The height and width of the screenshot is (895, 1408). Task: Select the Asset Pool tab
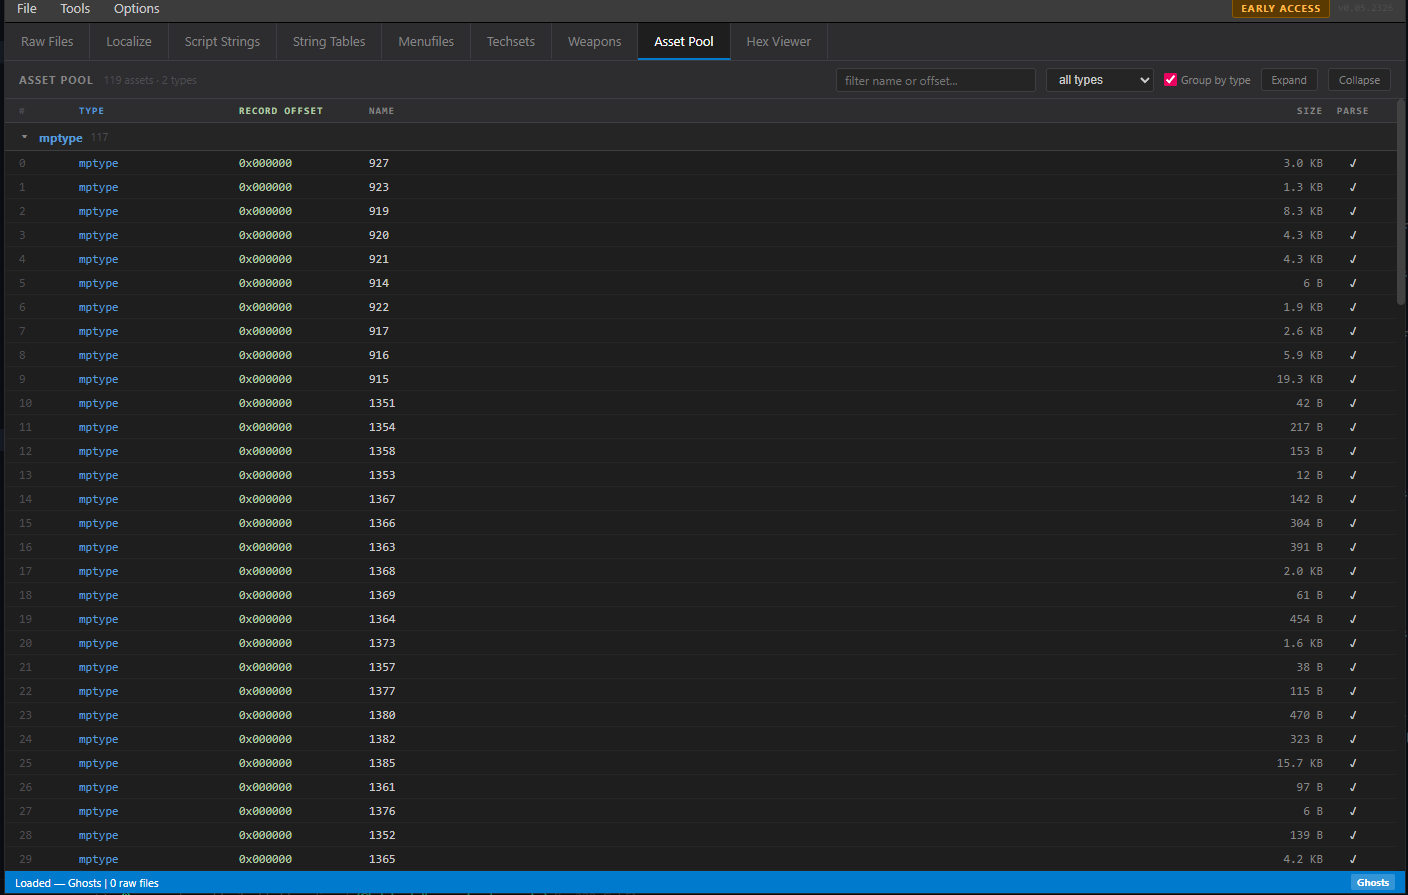[x=684, y=42]
